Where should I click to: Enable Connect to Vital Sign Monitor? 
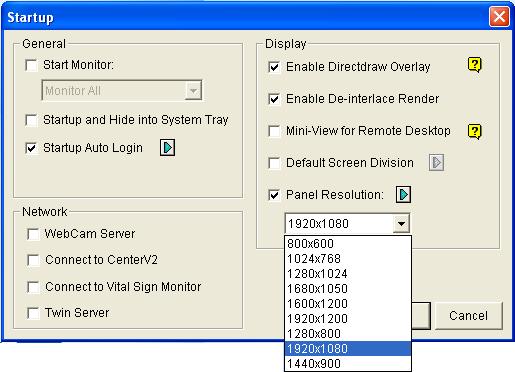tap(33, 287)
